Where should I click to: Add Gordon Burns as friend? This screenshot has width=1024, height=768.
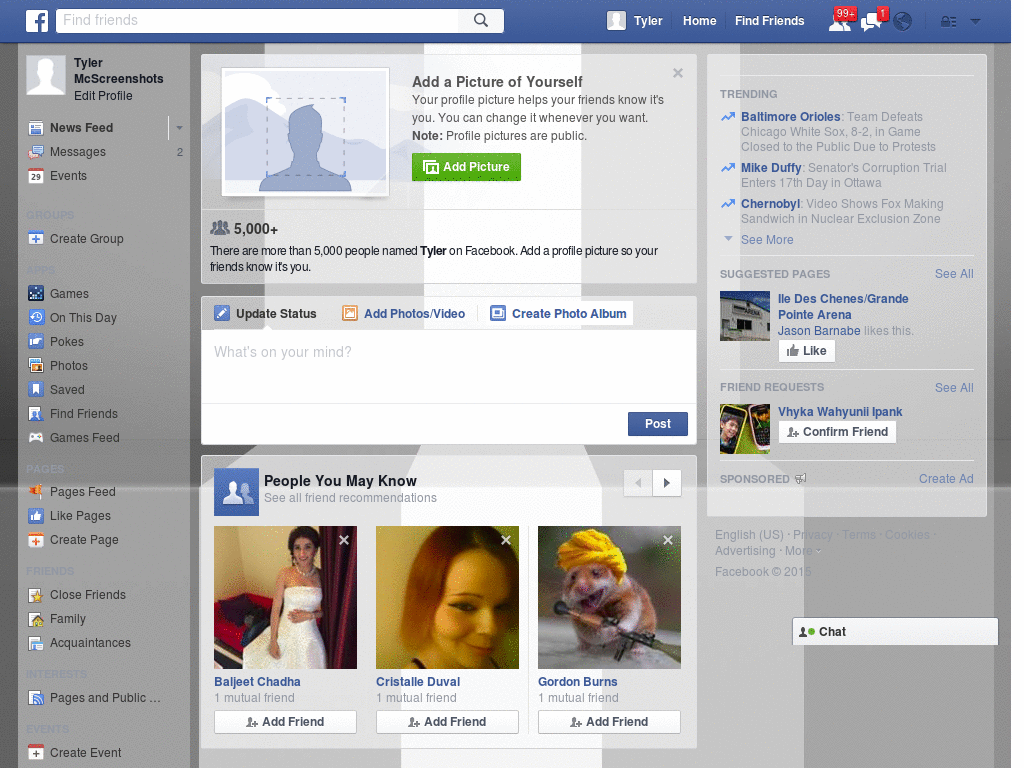(x=609, y=722)
